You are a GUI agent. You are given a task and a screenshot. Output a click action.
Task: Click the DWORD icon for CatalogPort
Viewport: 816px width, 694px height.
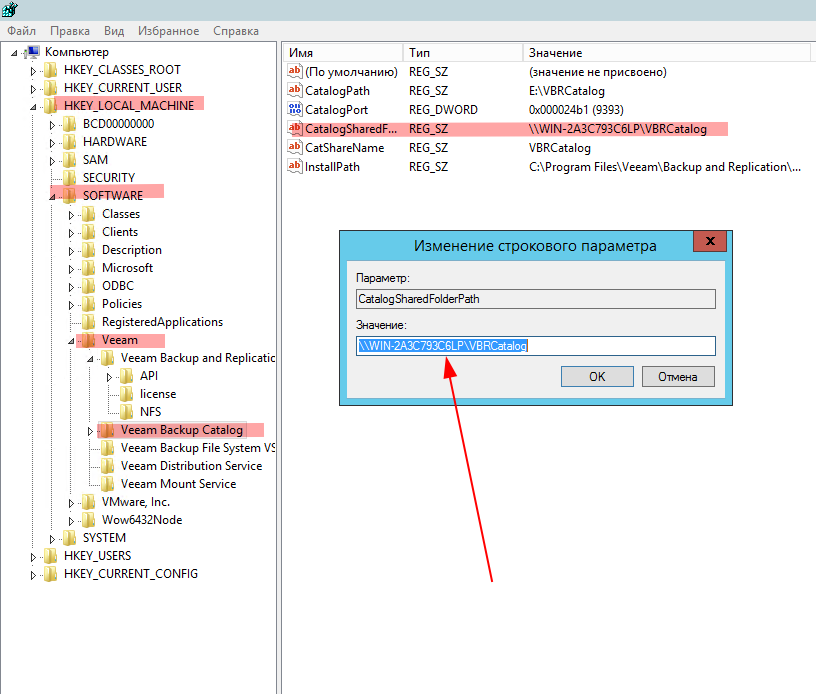(x=295, y=109)
